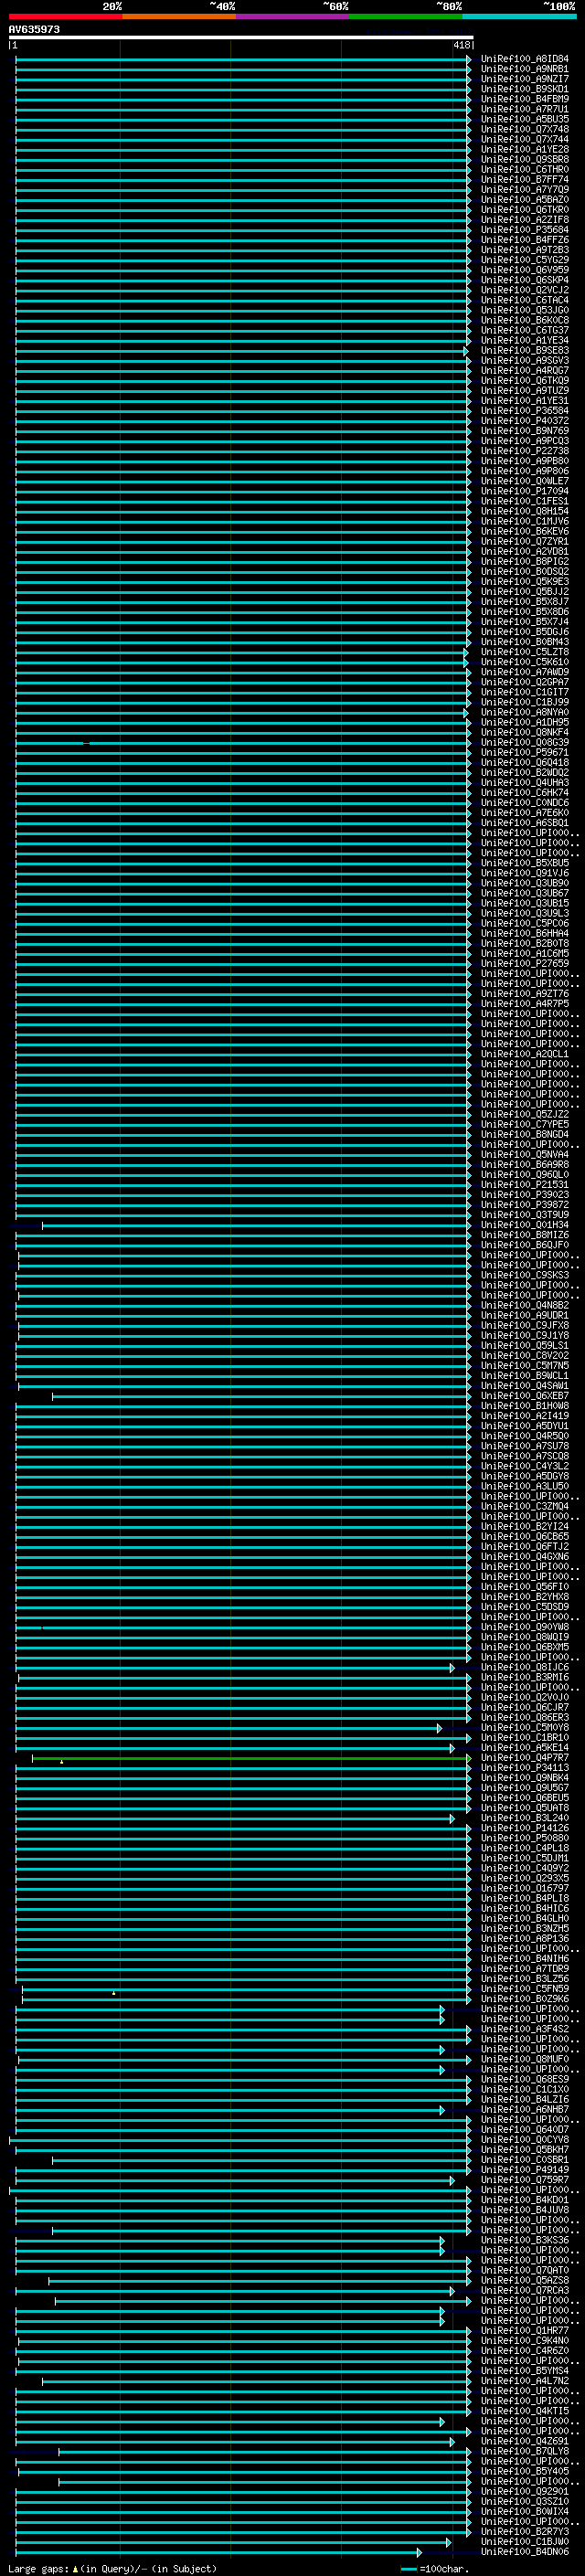Select label UniRef100_Q56FI0
Image resolution: width=585 pixels, height=2576 pixels.
click(x=524, y=1587)
